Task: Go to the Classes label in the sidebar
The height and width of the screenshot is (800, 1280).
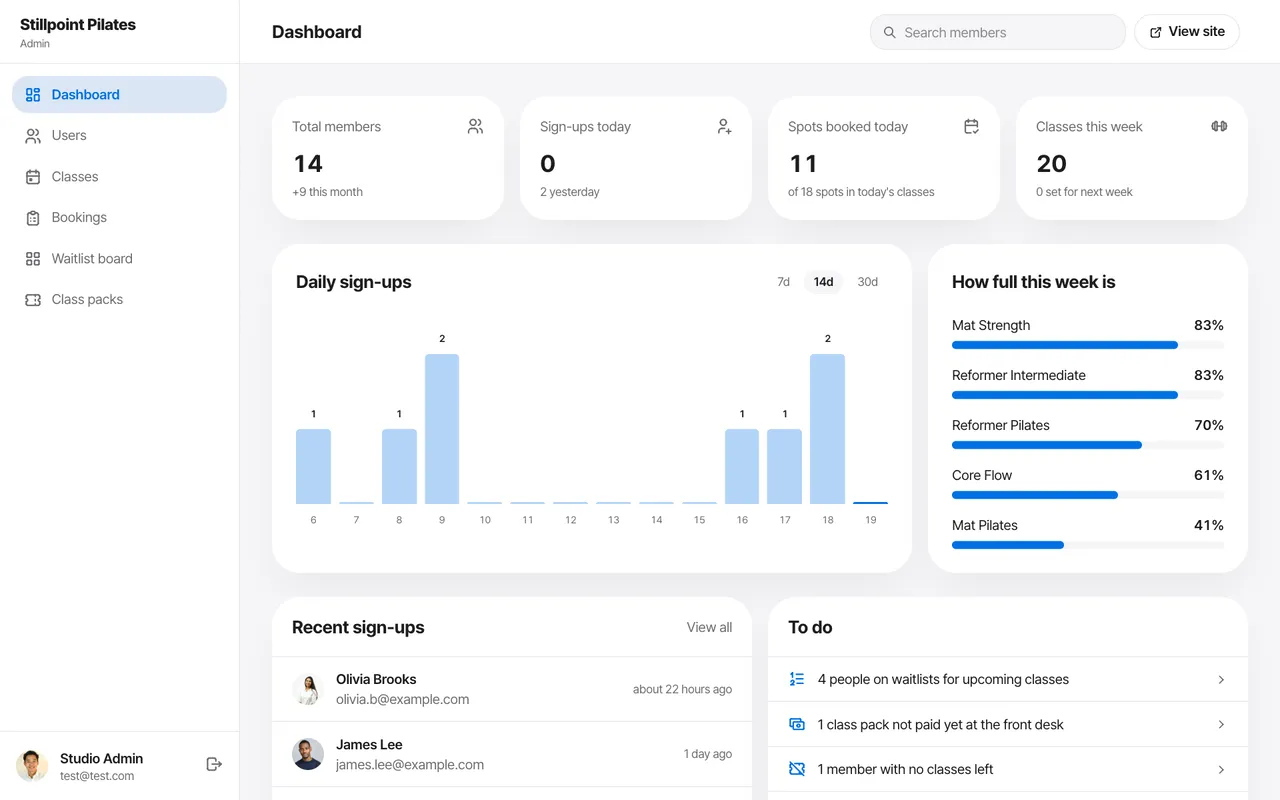Action: pyautogui.click(x=75, y=176)
